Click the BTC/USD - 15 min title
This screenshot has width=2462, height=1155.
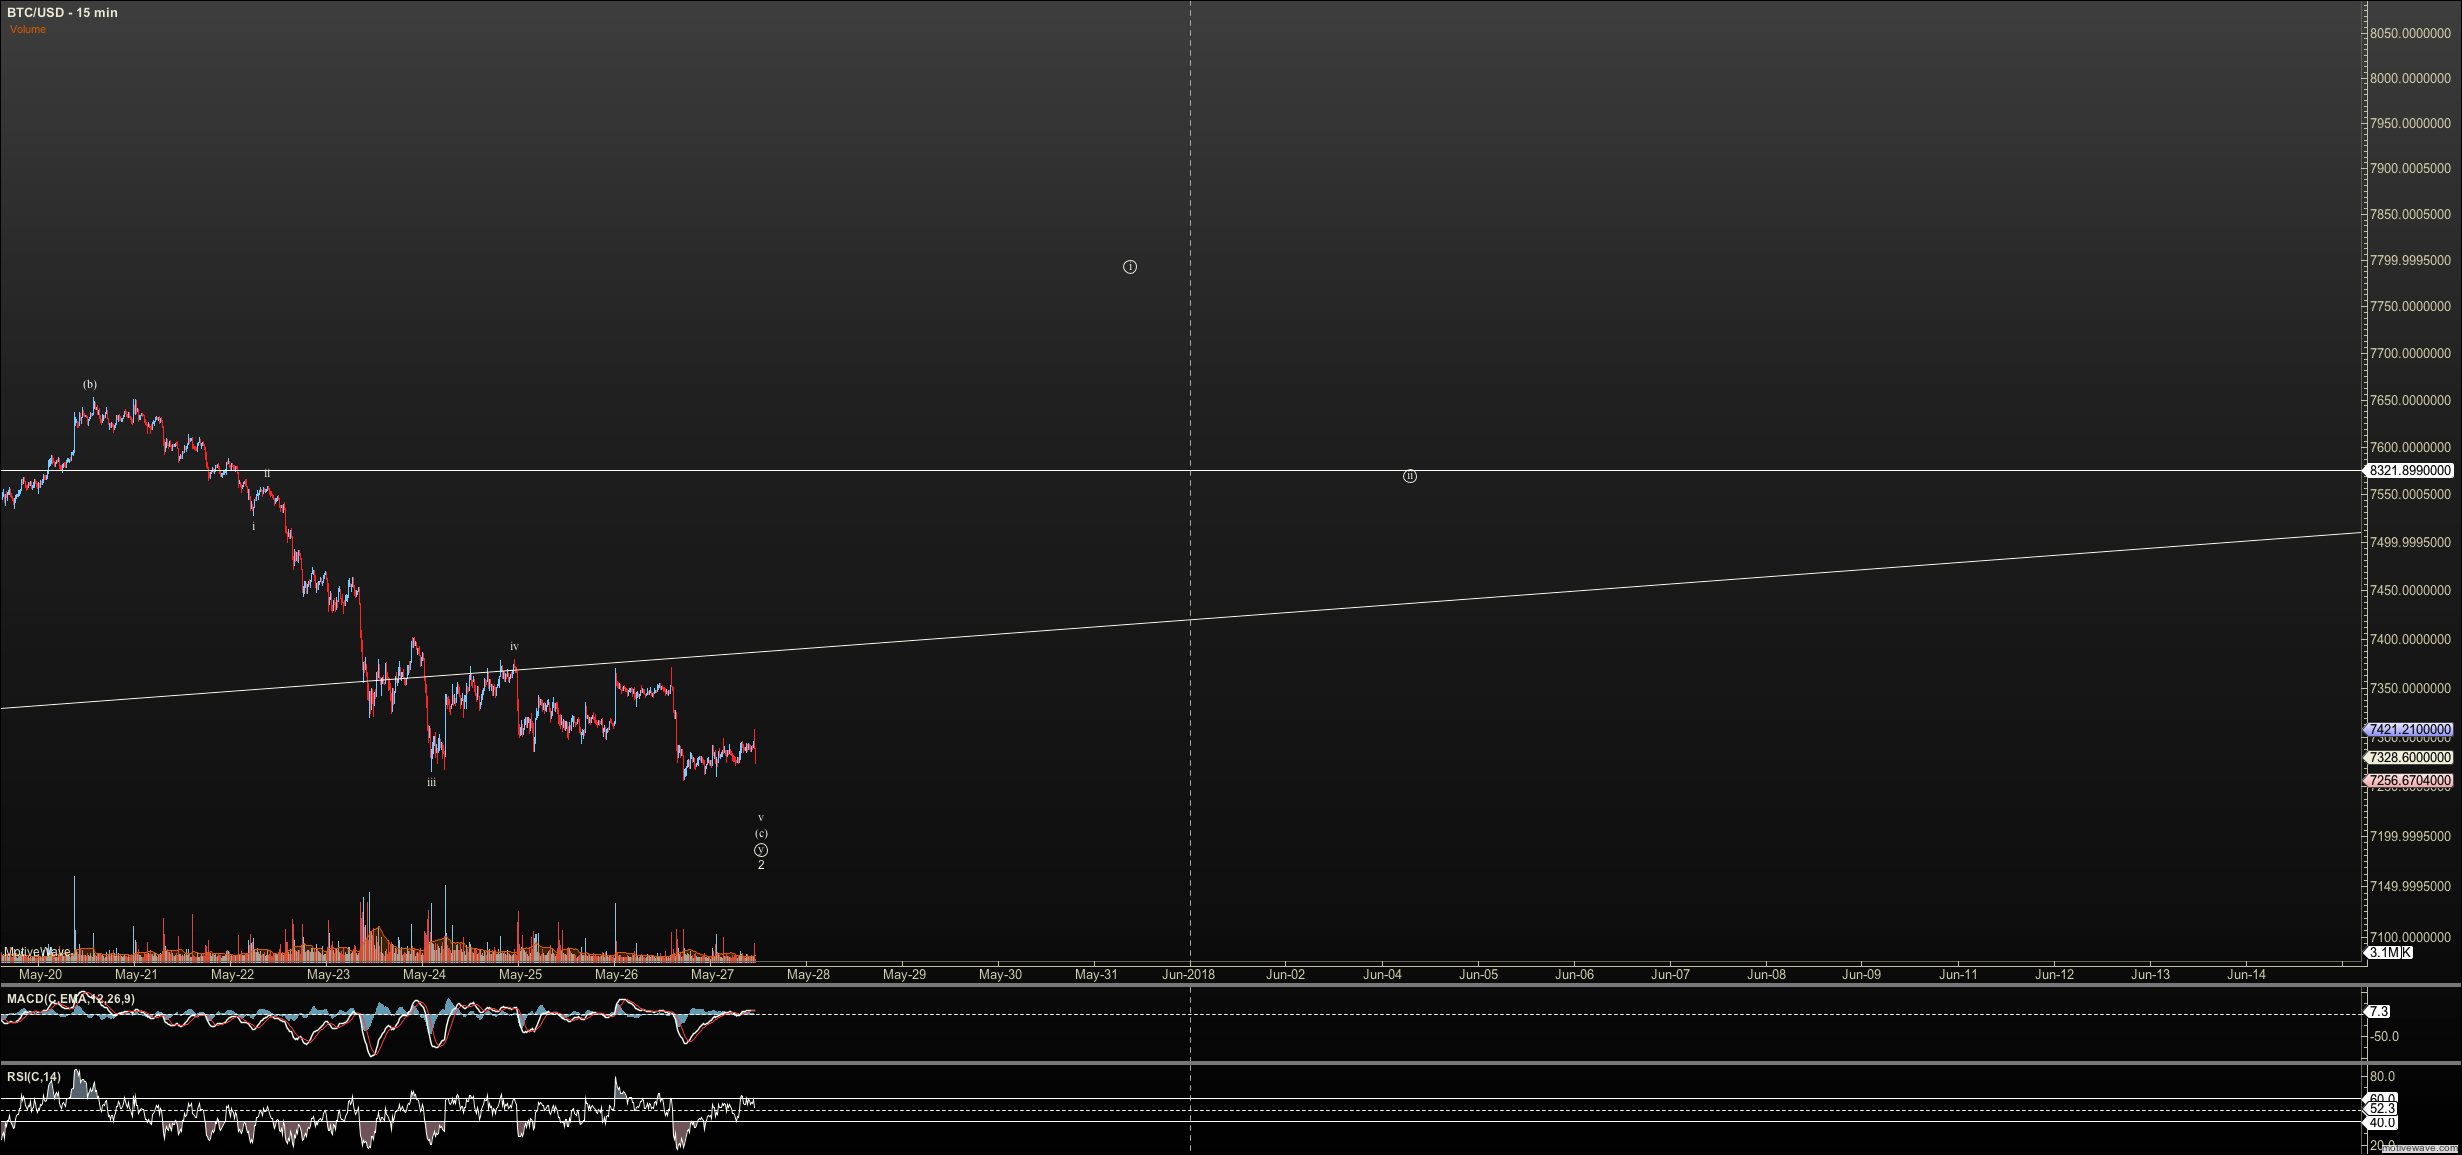(62, 12)
